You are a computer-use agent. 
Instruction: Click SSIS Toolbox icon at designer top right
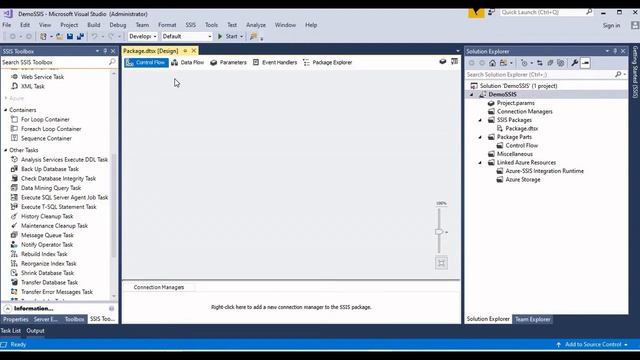point(454,62)
